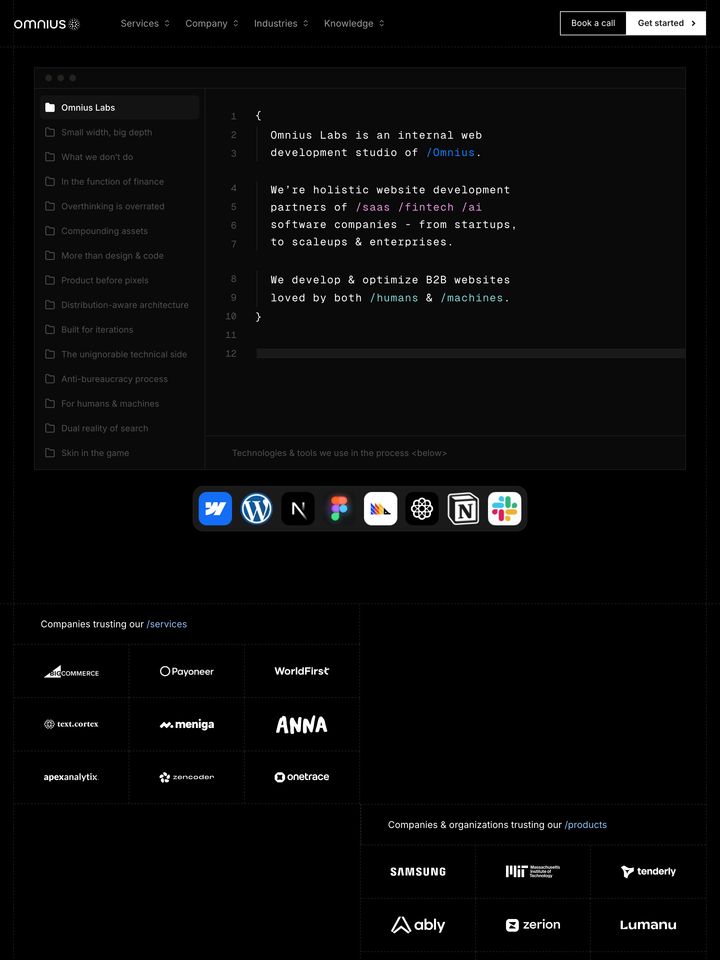
Task: Open the 'Anti-bureaucracy process' folder
Action: pos(119,379)
